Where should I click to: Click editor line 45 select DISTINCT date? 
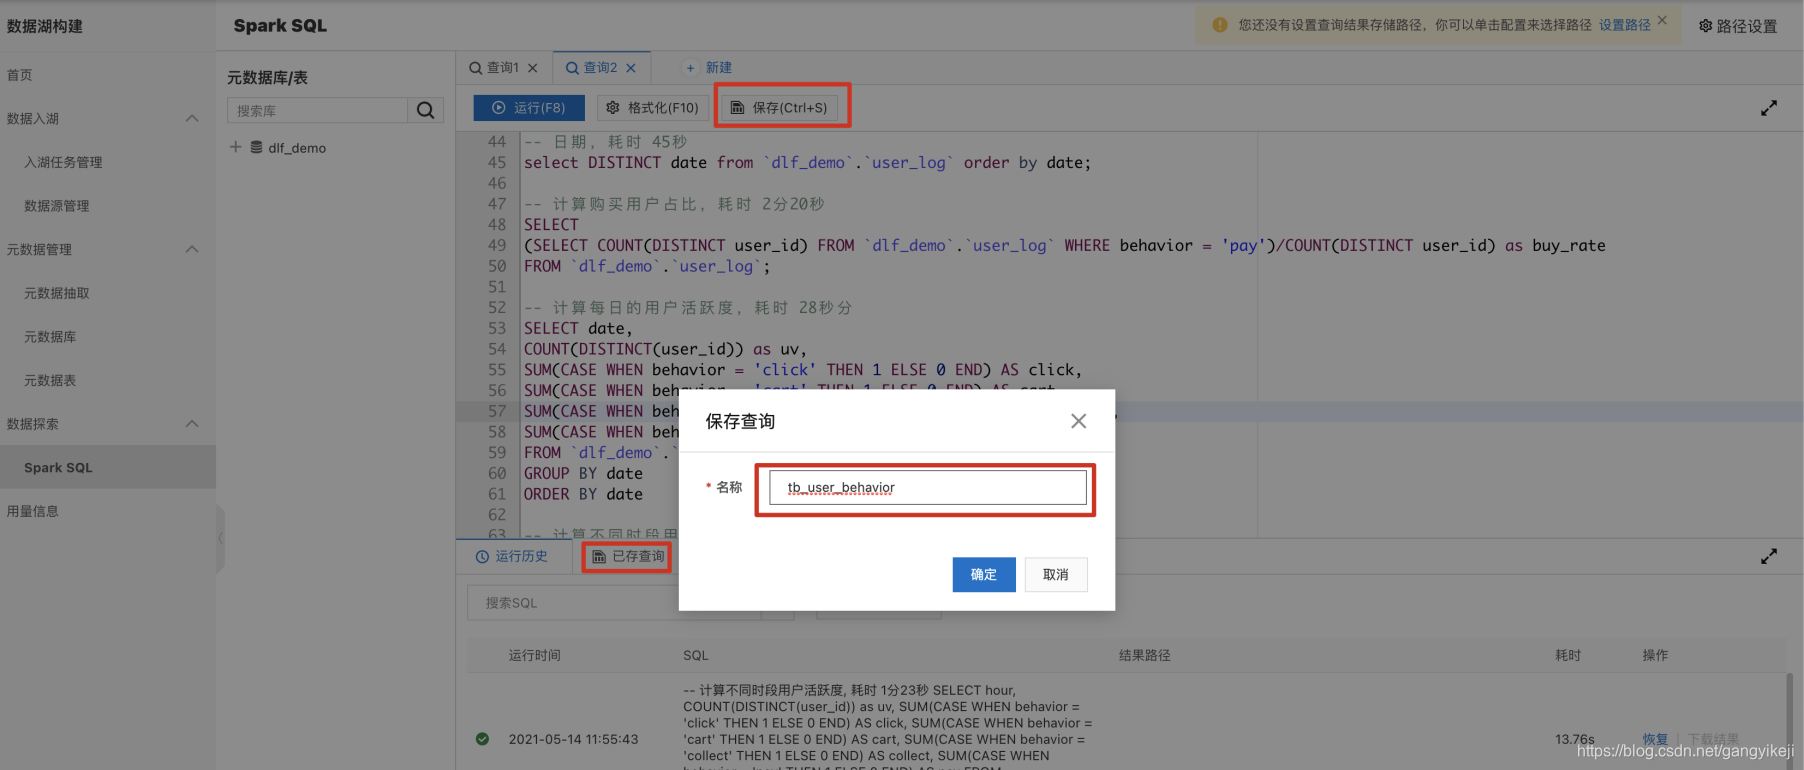[808, 163]
